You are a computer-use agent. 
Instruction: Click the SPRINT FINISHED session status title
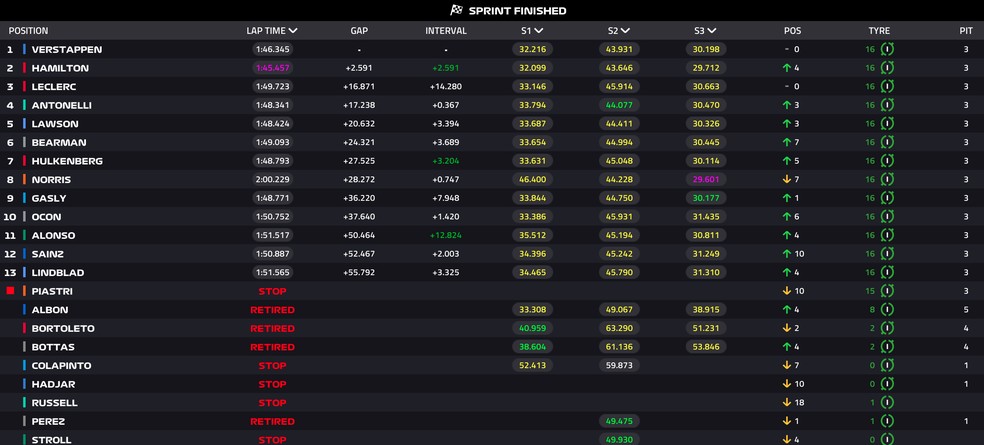pos(518,11)
